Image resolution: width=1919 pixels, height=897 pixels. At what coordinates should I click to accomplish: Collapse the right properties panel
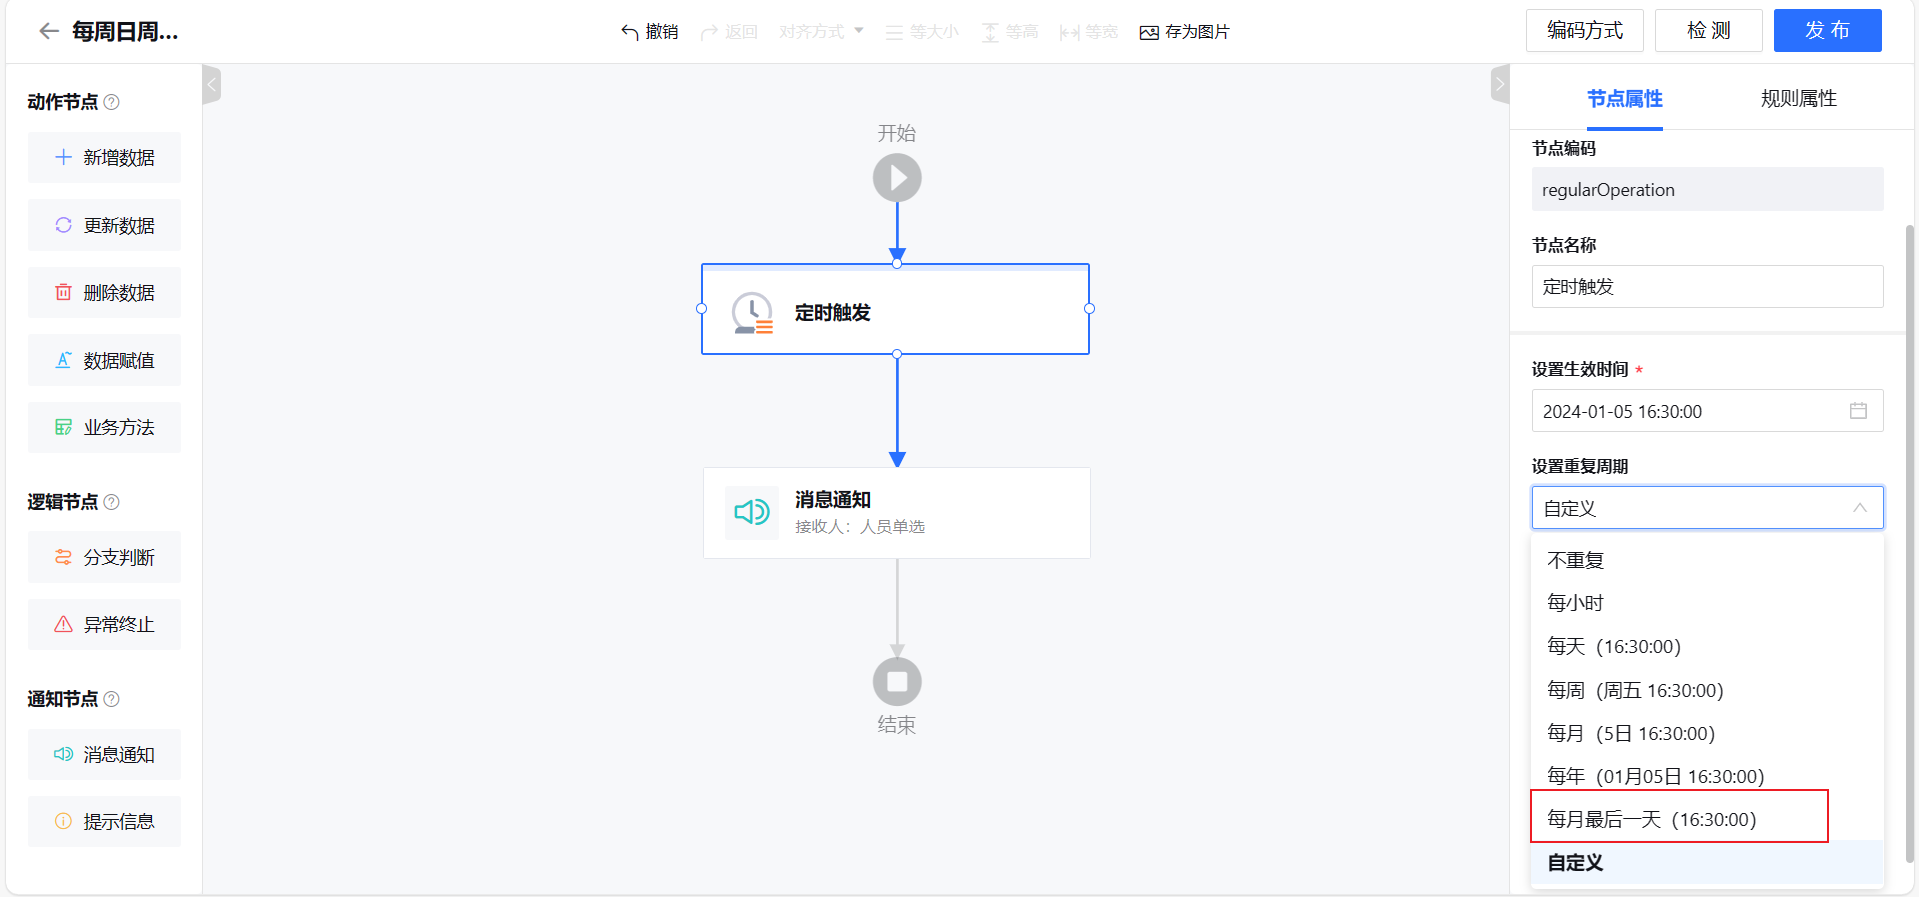pos(1499,85)
